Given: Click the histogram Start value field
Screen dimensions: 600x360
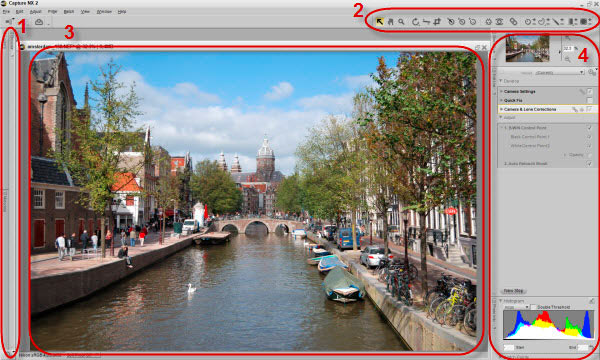Looking at the screenshot, I should pos(509,347).
